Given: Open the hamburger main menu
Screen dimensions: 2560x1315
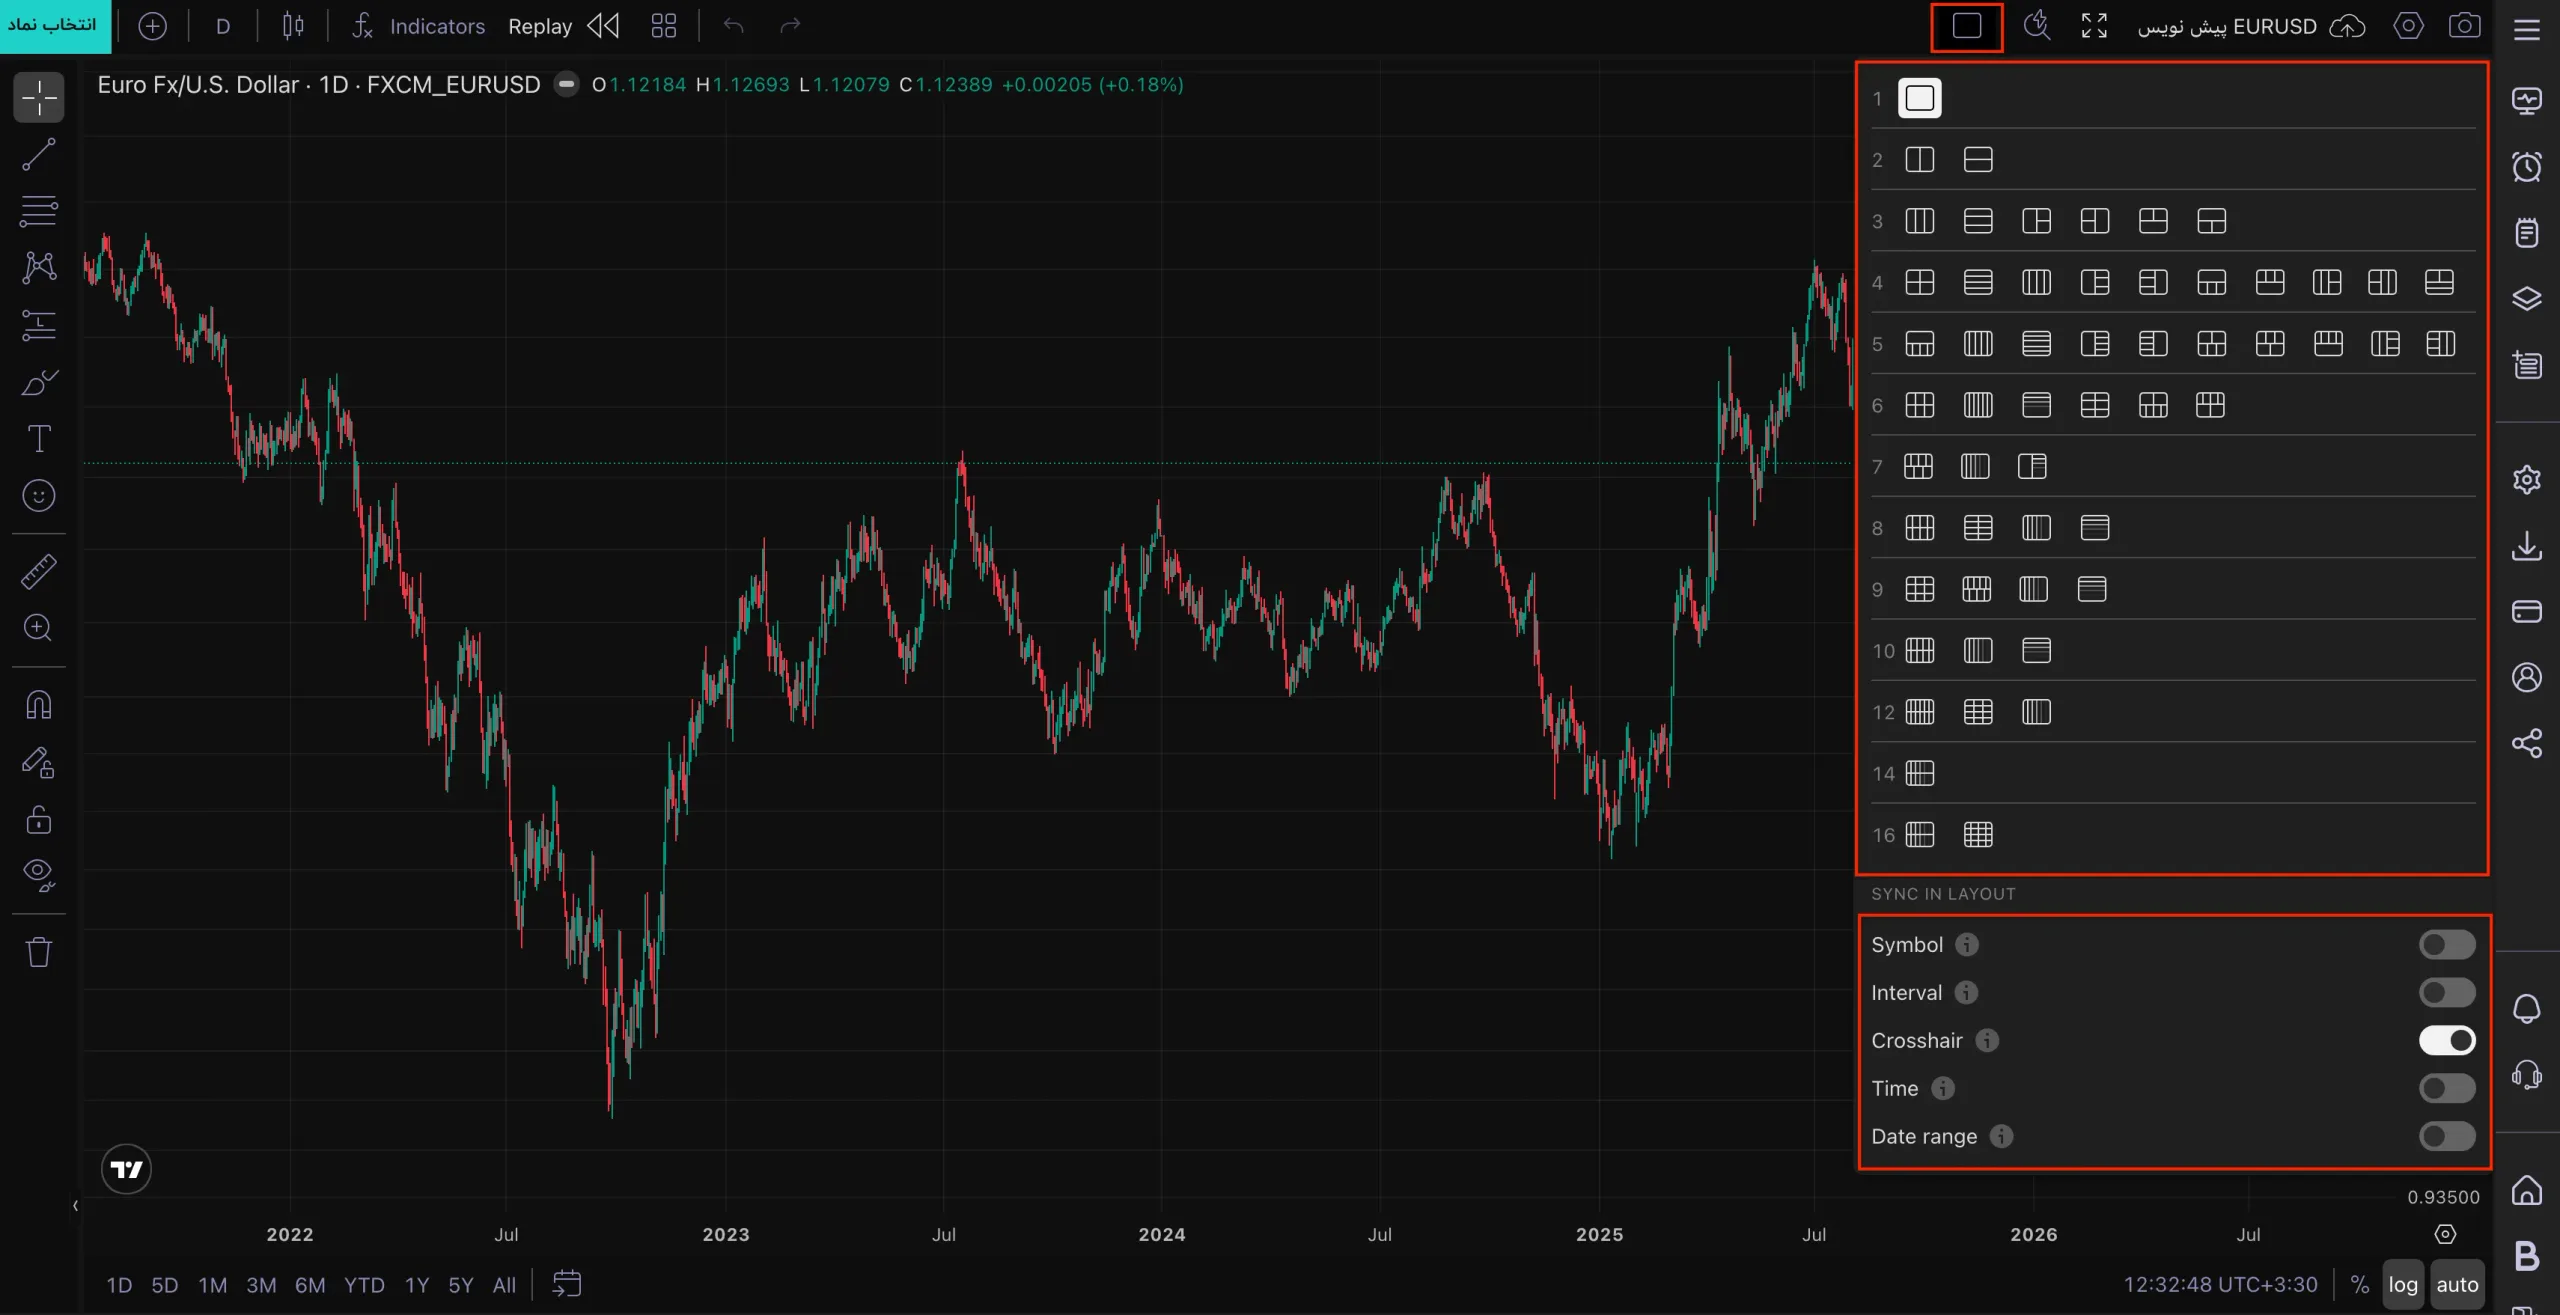Looking at the screenshot, I should pyautogui.click(x=2527, y=29).
